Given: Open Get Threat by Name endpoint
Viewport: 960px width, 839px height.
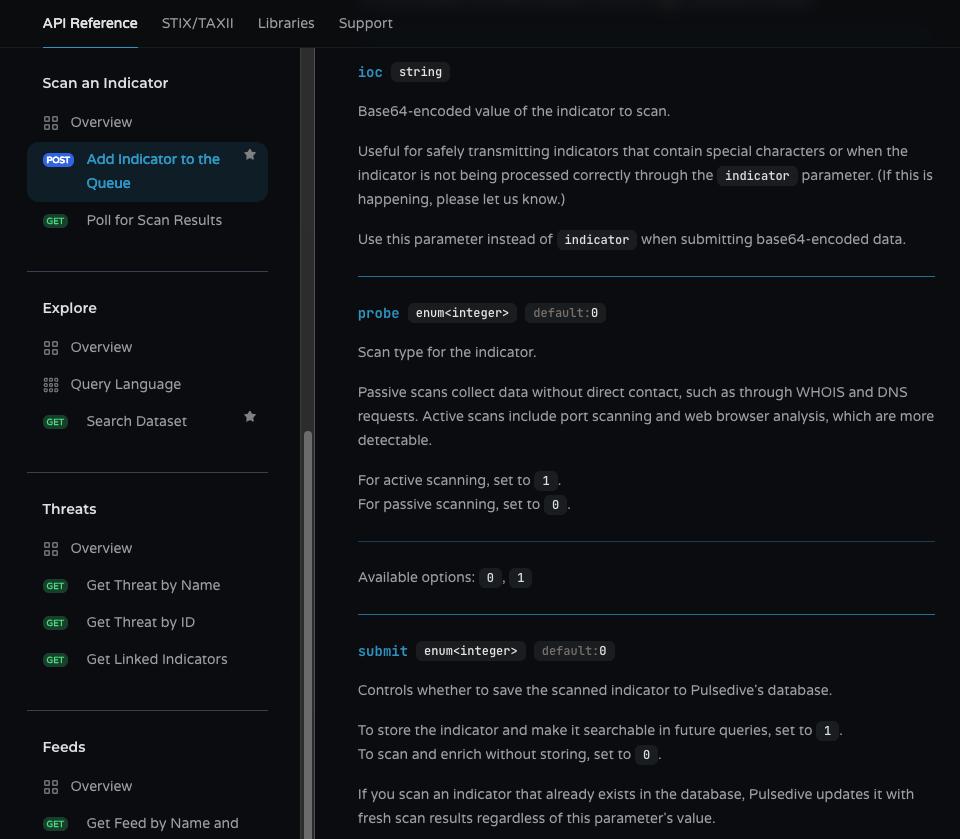Looking at the screenshot, I should 153,585.
